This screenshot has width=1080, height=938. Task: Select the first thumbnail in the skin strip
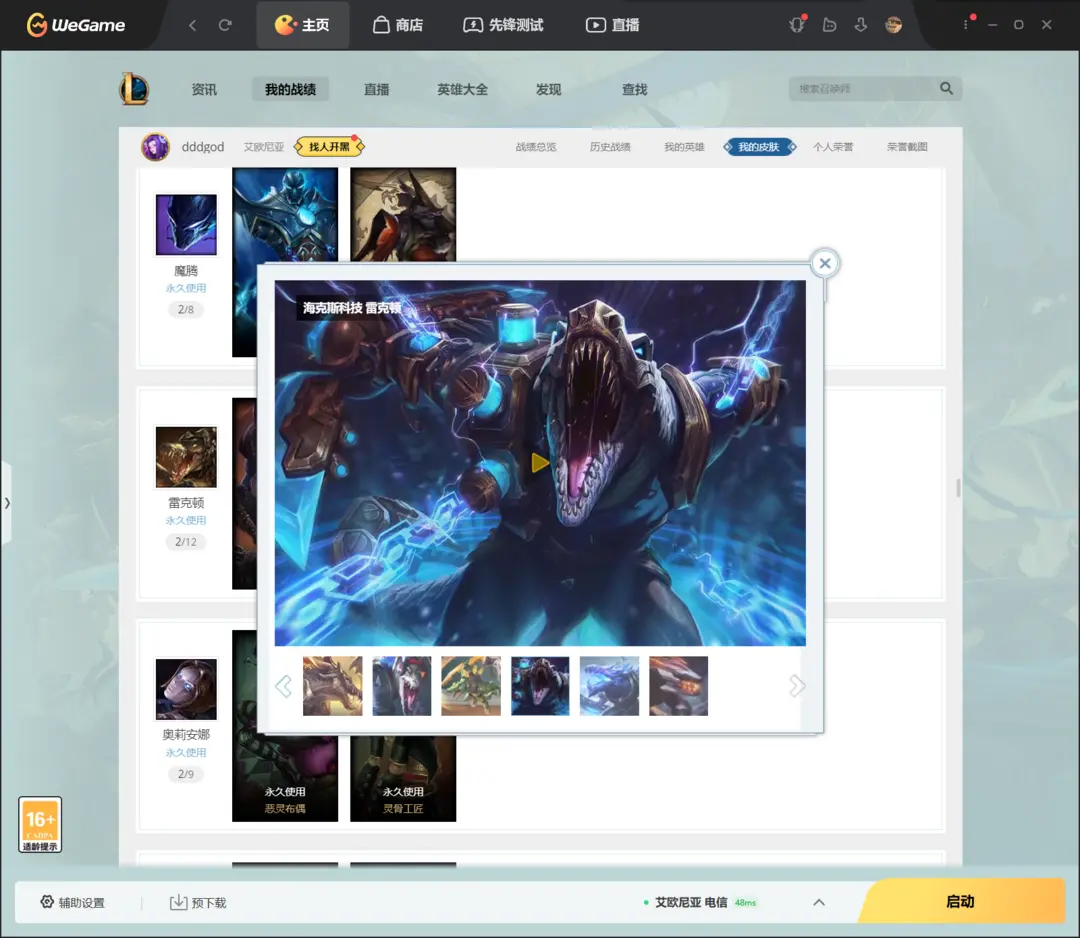point(333,686)
